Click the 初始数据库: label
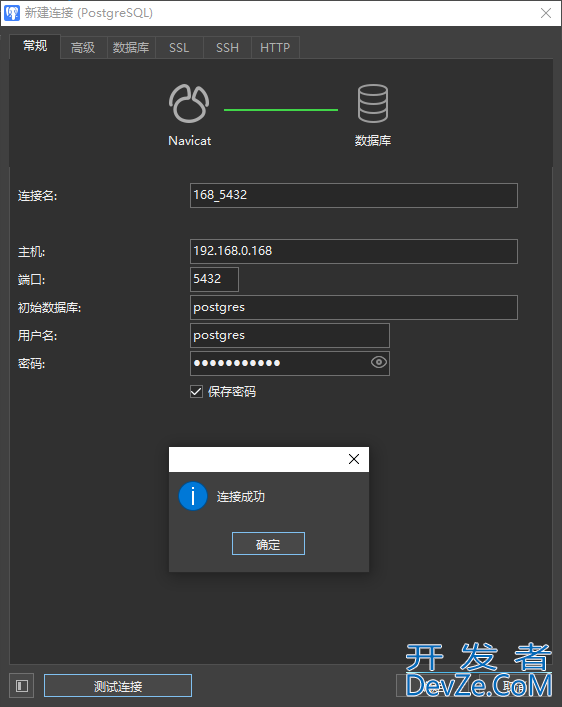This screenshot has width=562, height=707. tap(50, 308)
